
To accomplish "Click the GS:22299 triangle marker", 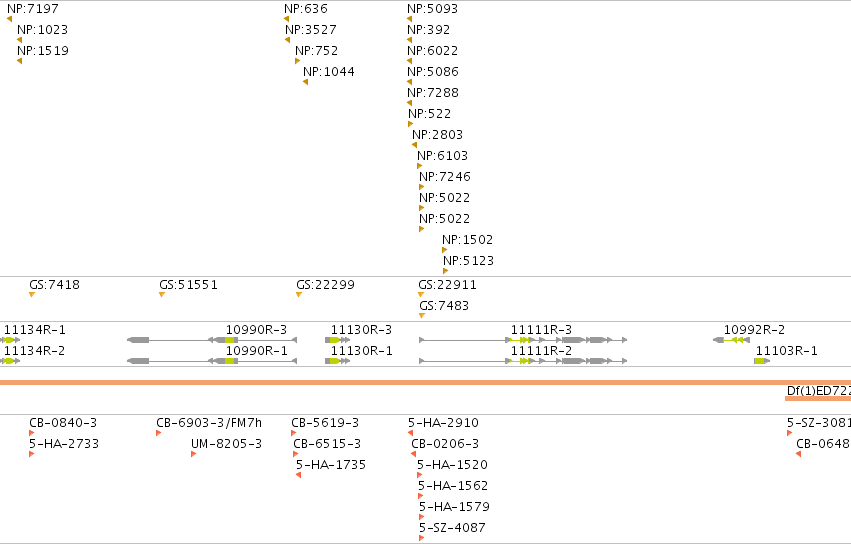I will 299,295.
